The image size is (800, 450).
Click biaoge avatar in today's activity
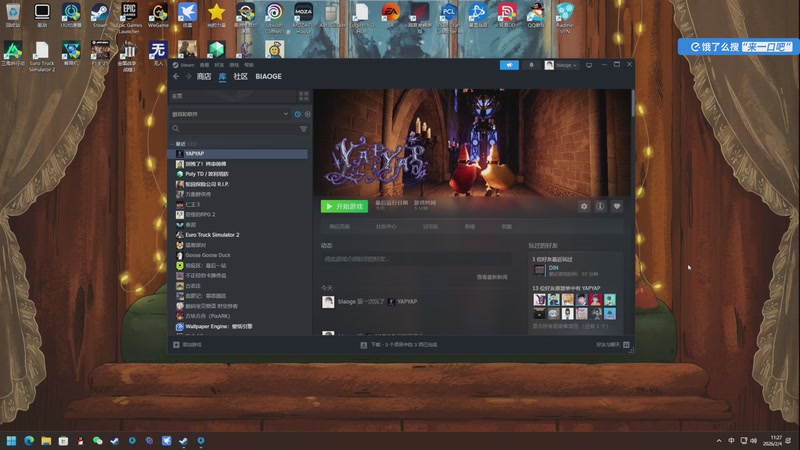coord(328,302)
